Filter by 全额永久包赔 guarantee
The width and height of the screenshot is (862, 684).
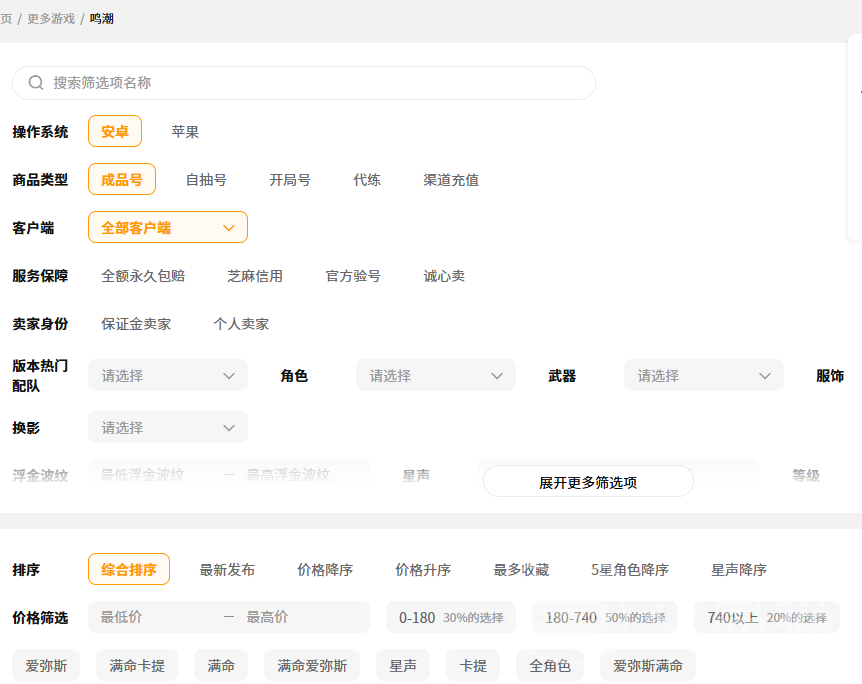(x=143, y=276)
